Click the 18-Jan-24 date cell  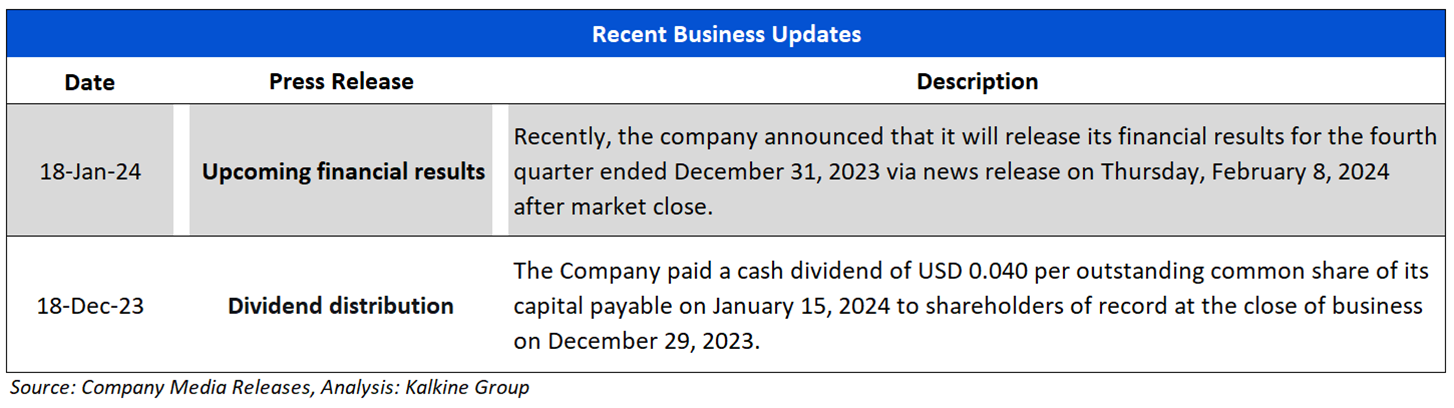coord(90,171)
